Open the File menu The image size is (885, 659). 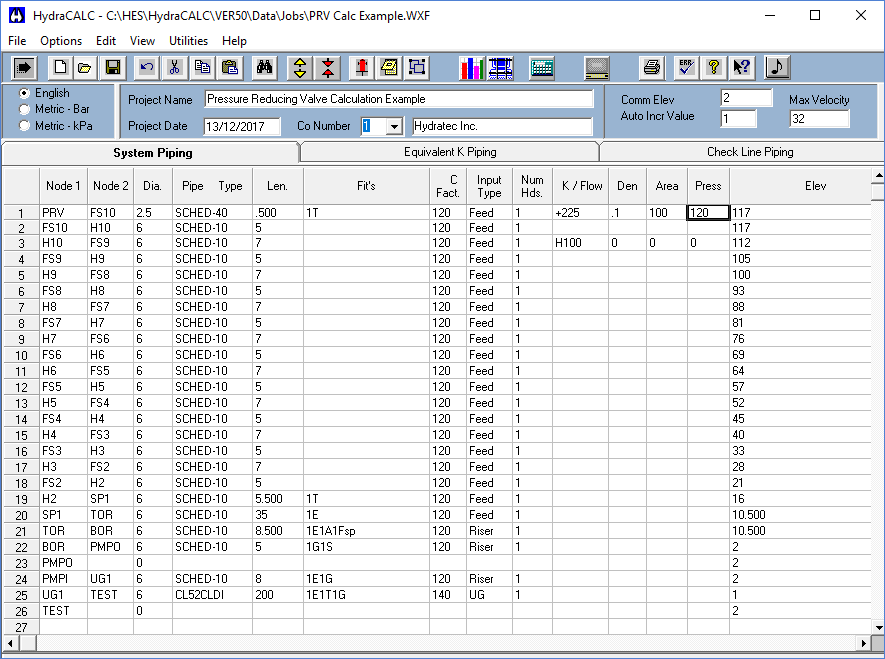pyautogui.click(x=17, y=41)
